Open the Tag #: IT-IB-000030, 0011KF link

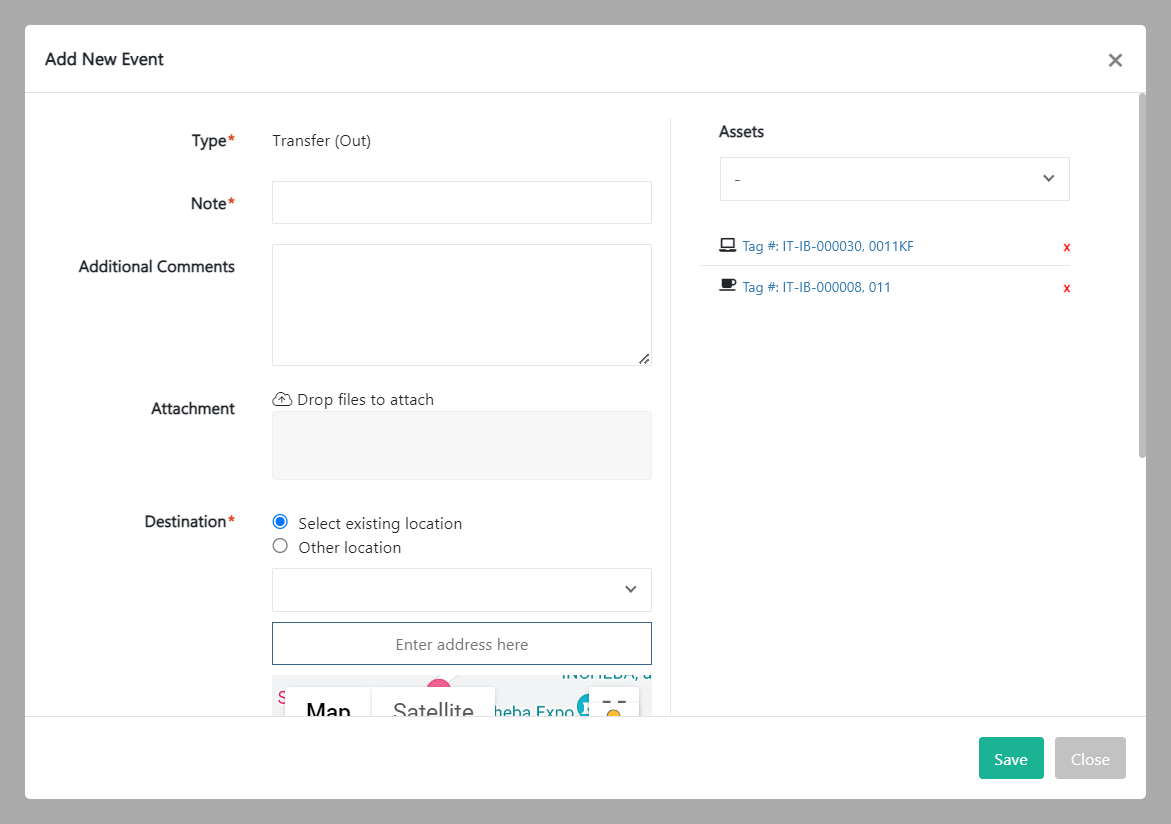(827, 246)
